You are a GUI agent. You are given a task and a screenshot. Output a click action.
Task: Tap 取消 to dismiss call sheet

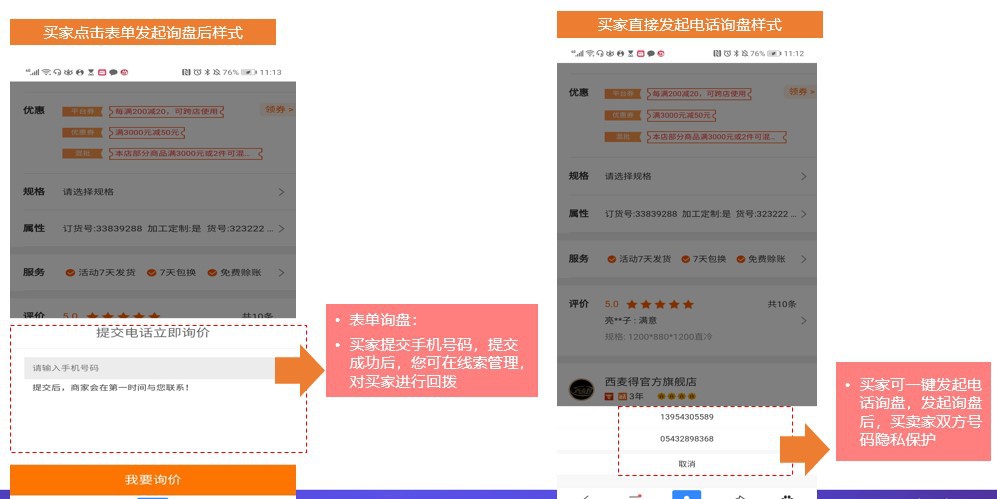point(687,464)
